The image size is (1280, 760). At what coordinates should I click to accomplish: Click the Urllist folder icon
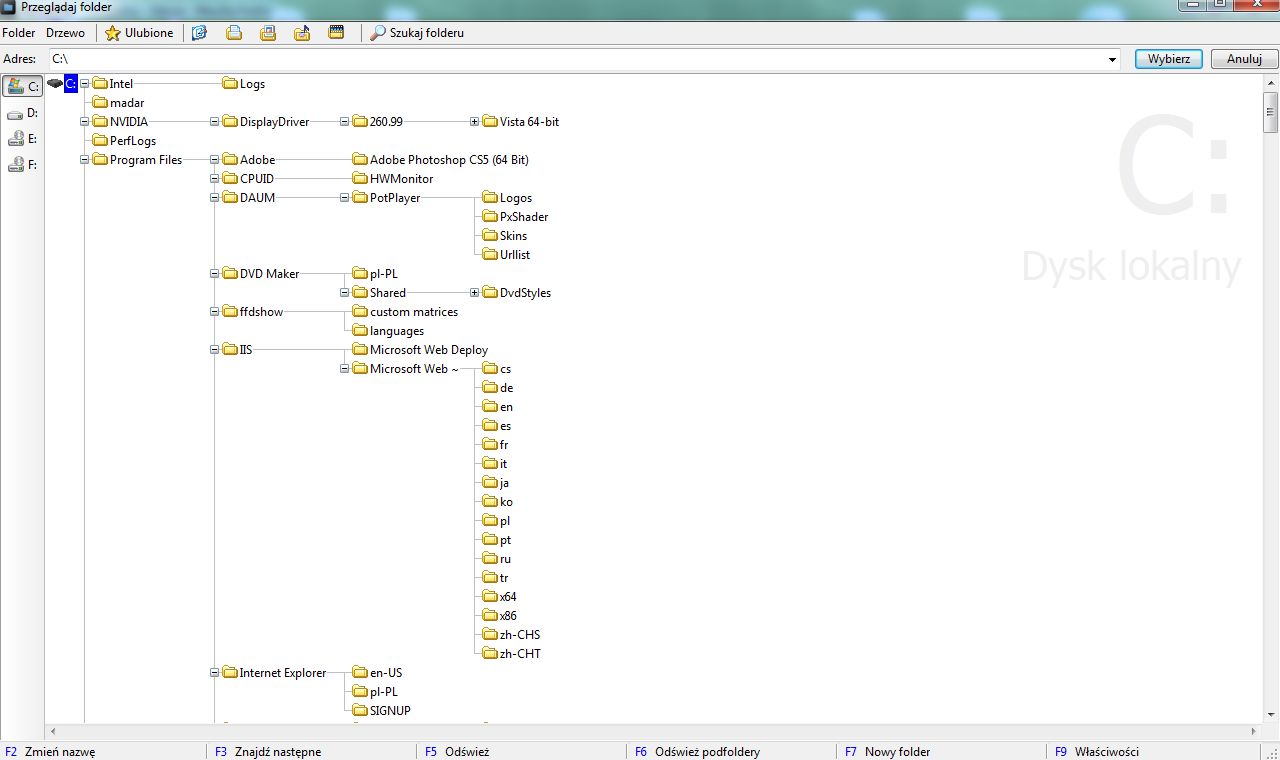point(490,255)
